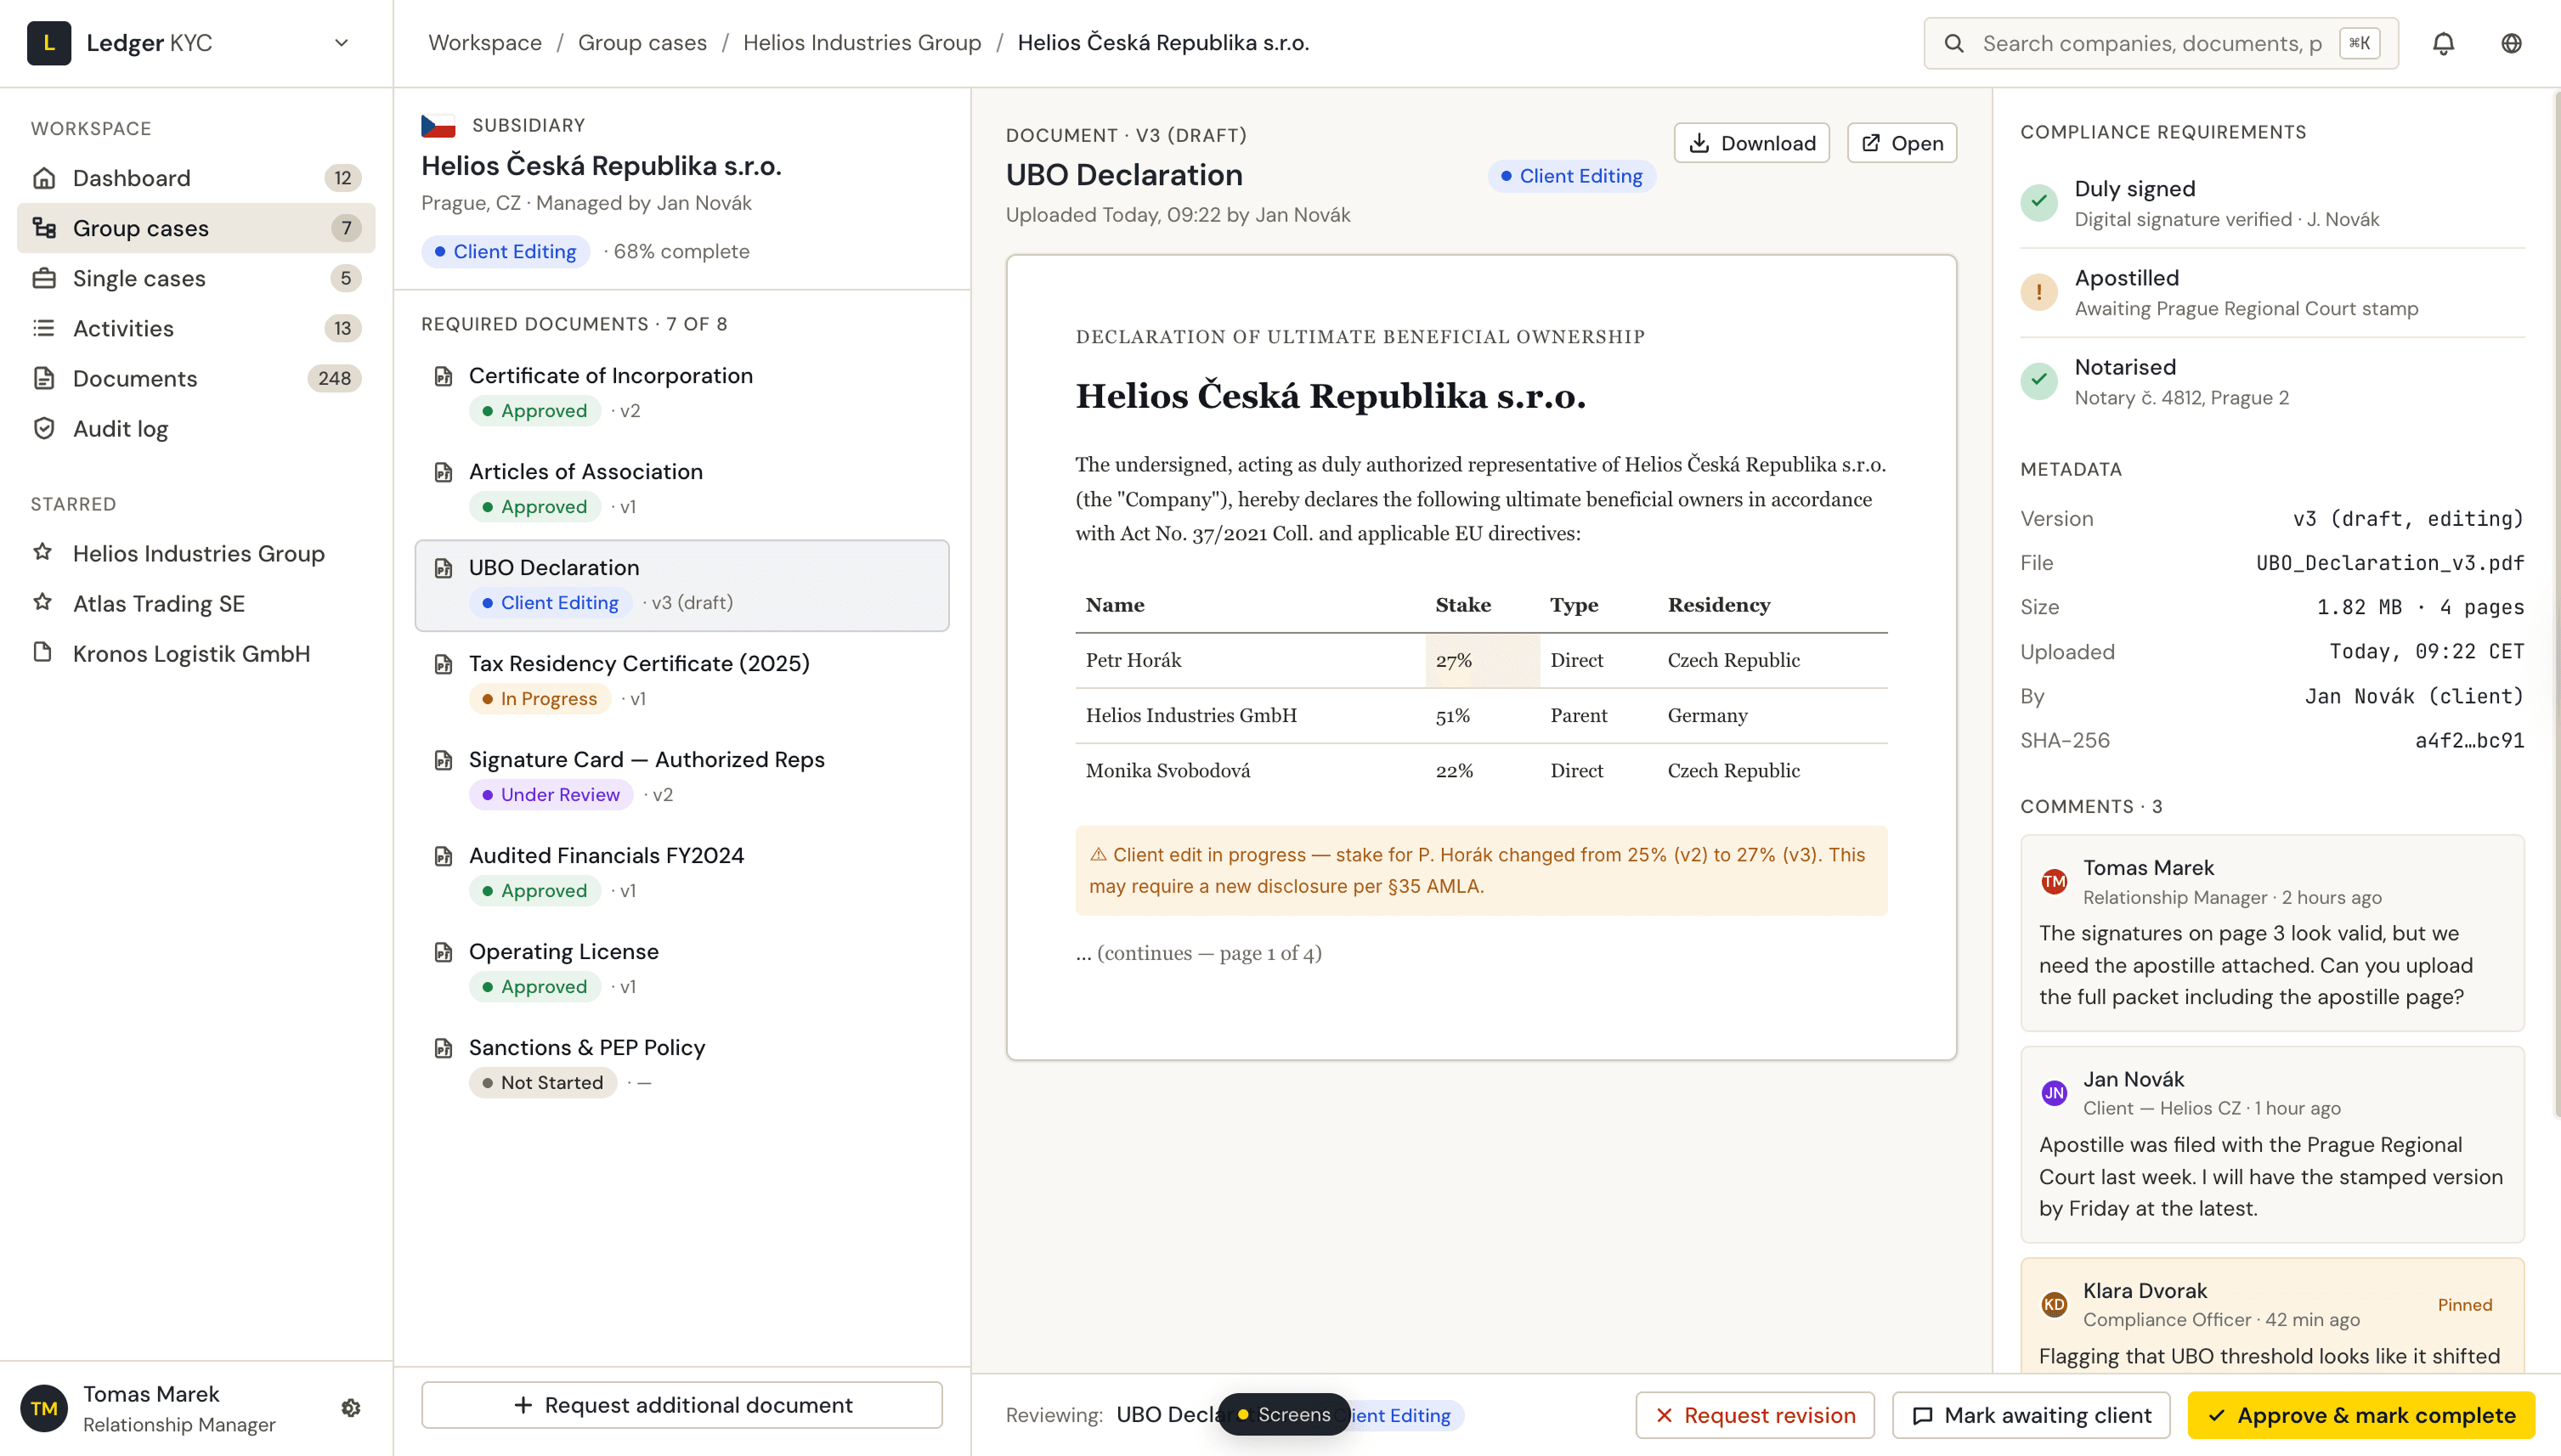Click the notifications bell icon
The width and height of the screenshot is (2561, 1456).
[x=2442, y=43]
